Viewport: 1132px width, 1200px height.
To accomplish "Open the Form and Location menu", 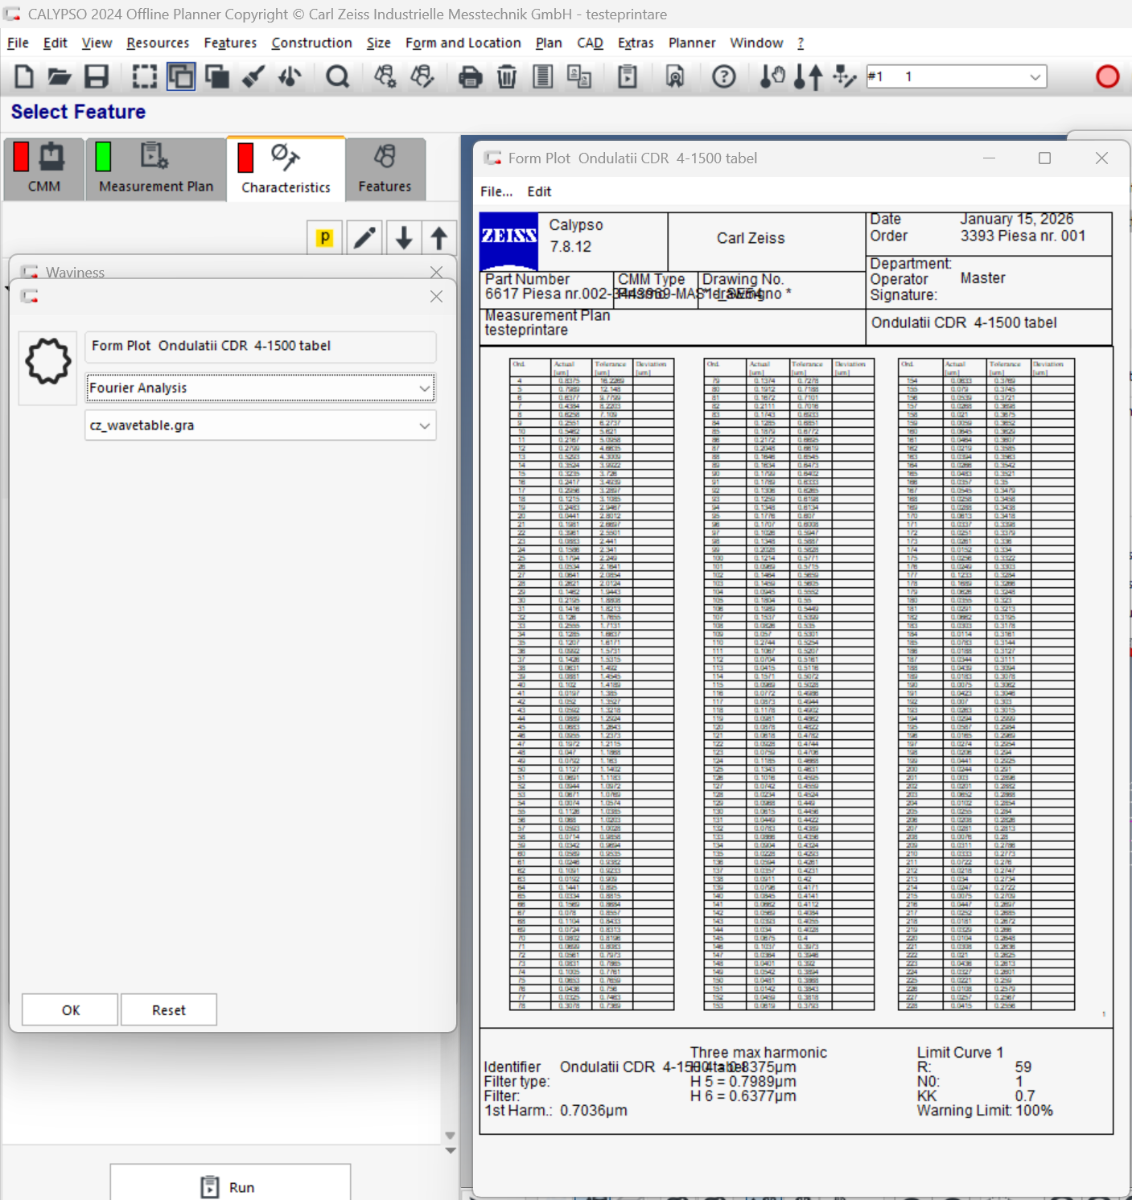I will (x=463, y=43).
